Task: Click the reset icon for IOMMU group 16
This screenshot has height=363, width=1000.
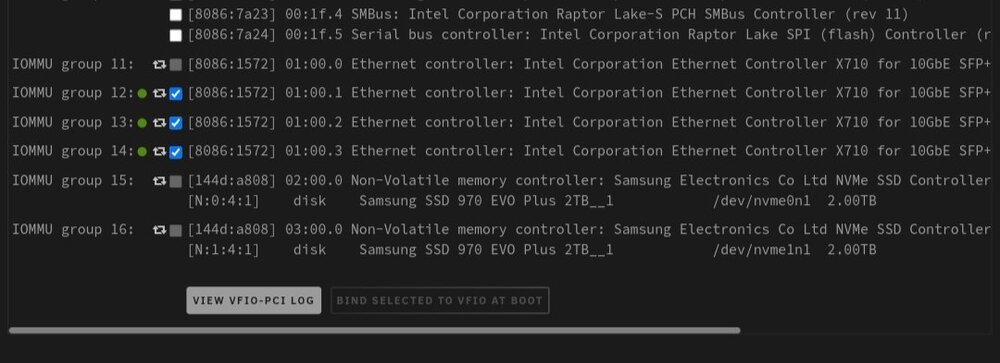Action: (x=159, y=230)
